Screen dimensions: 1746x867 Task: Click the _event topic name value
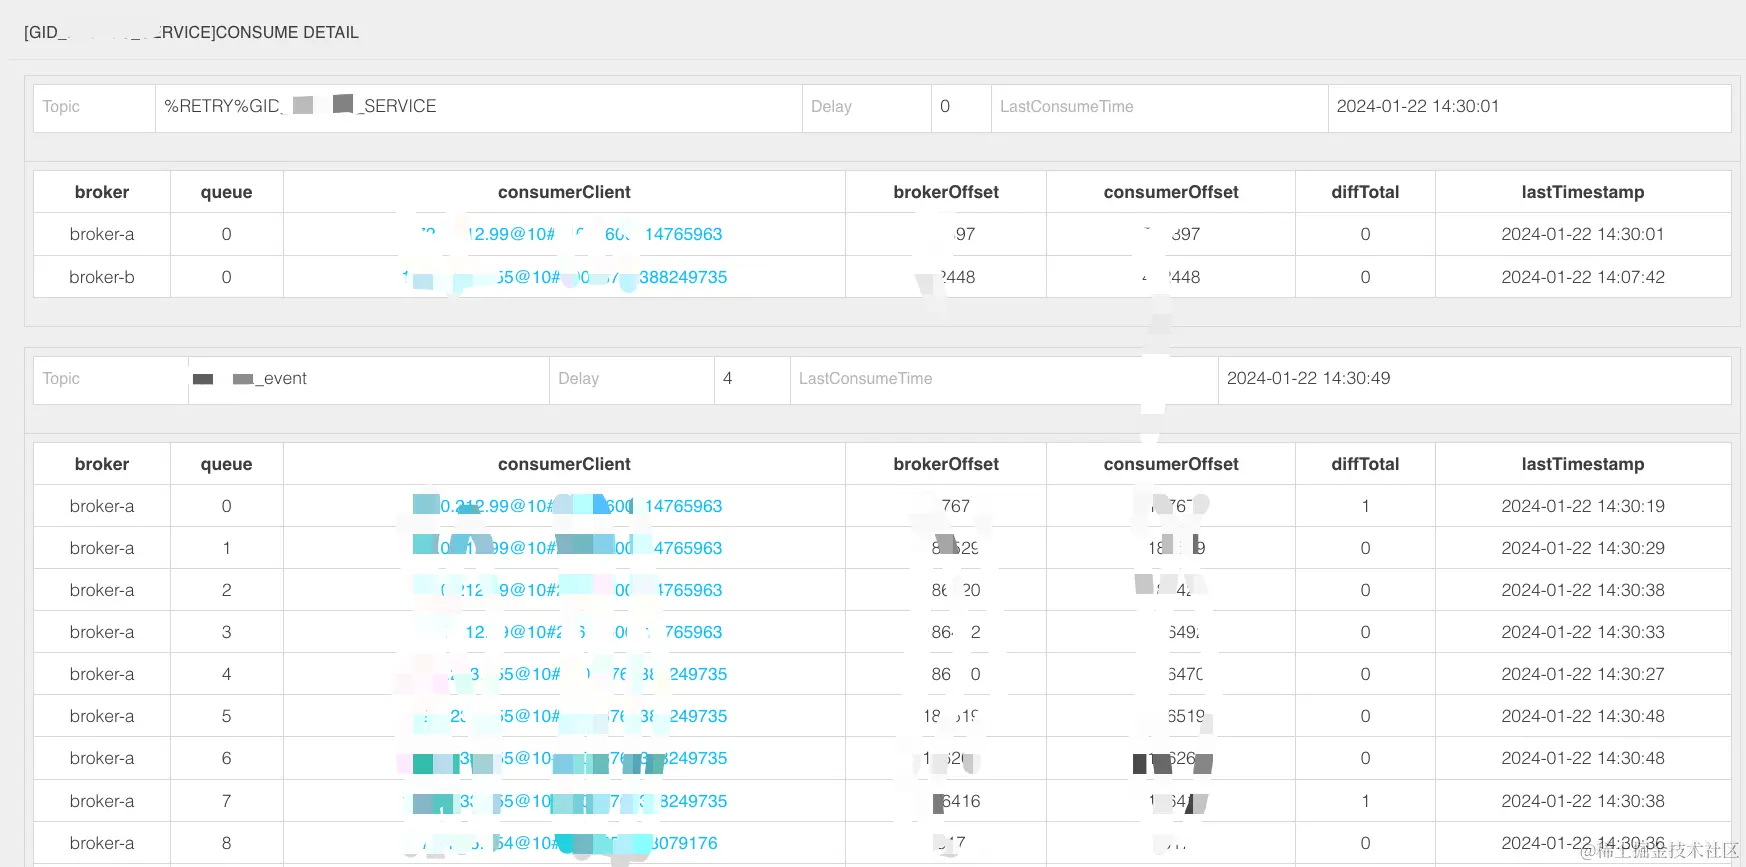pyautogui.click(x=250, y=378)
